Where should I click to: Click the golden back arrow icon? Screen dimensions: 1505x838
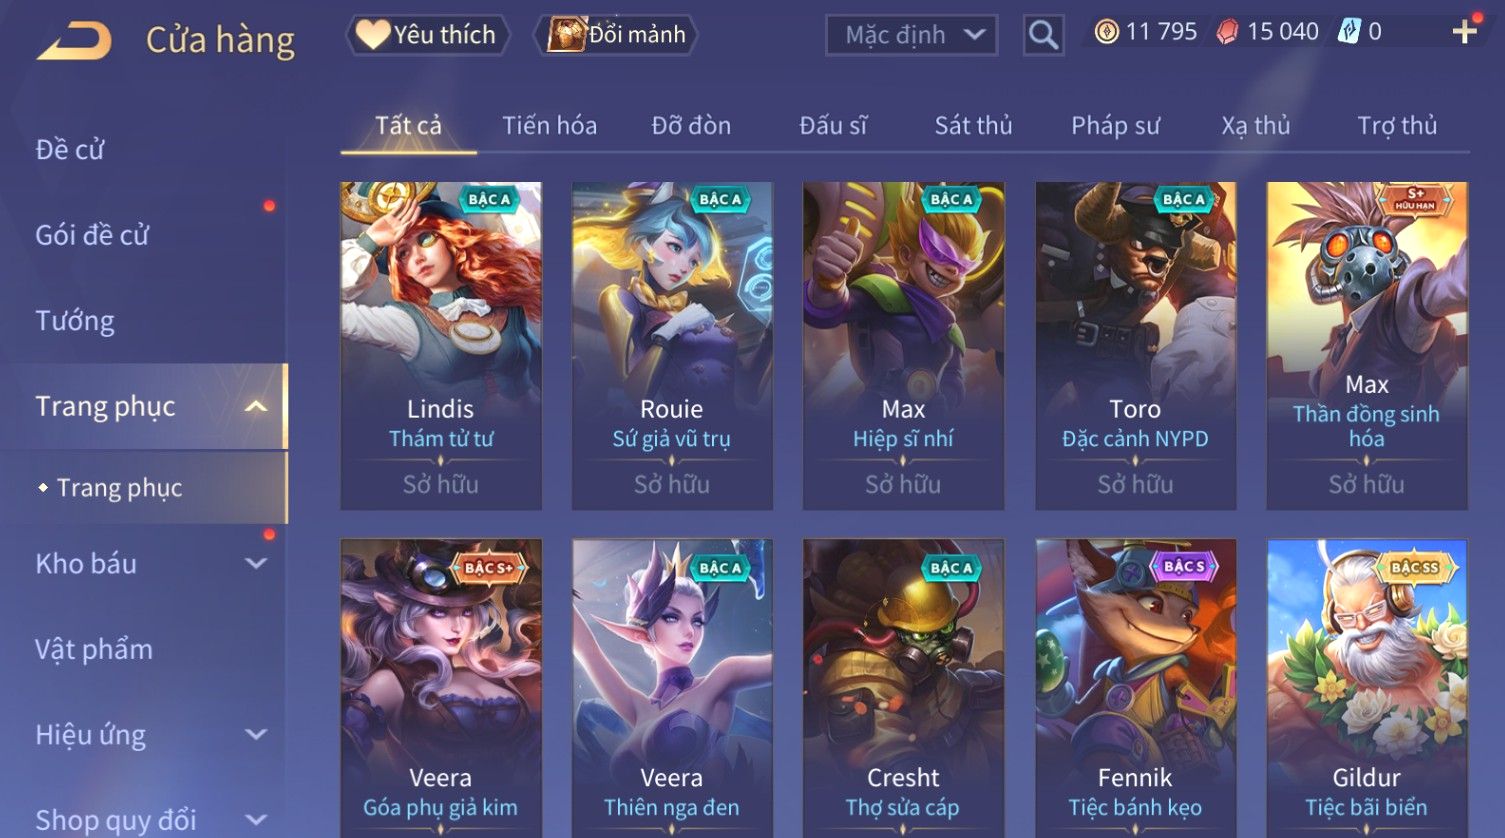point(74,42)
